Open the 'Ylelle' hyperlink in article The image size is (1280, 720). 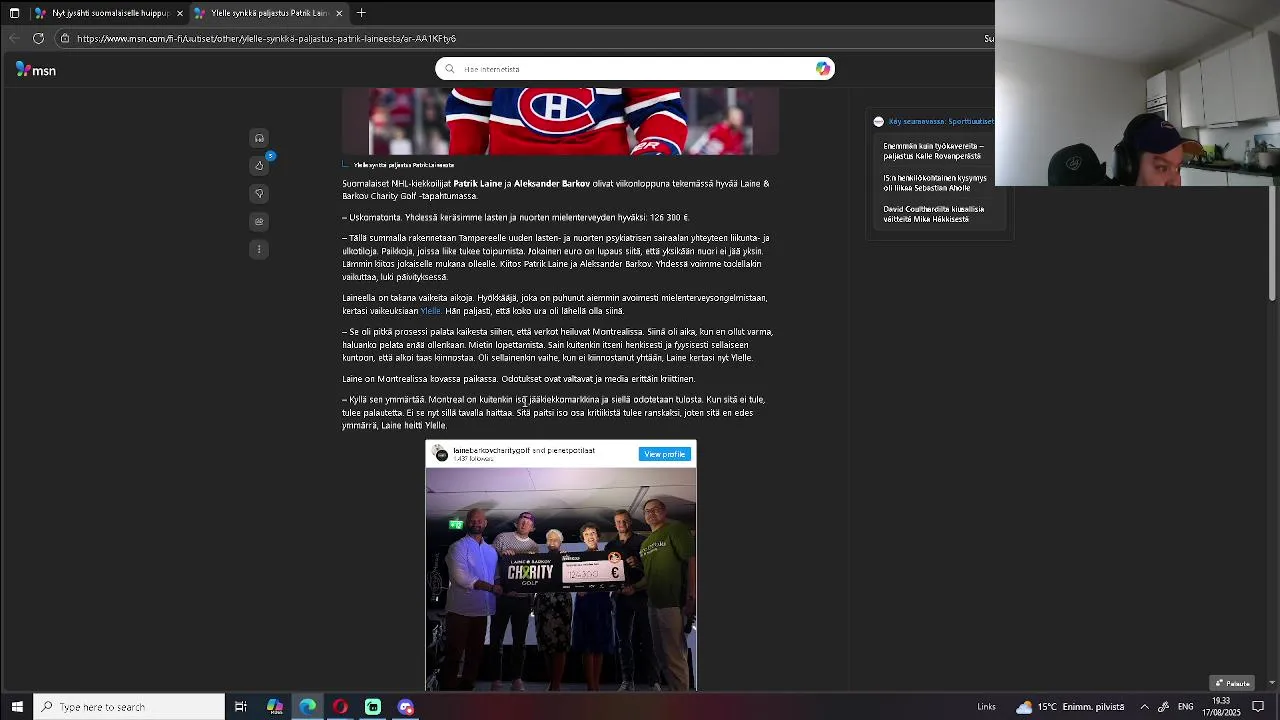pyautogui.click(x=430, y=311)
